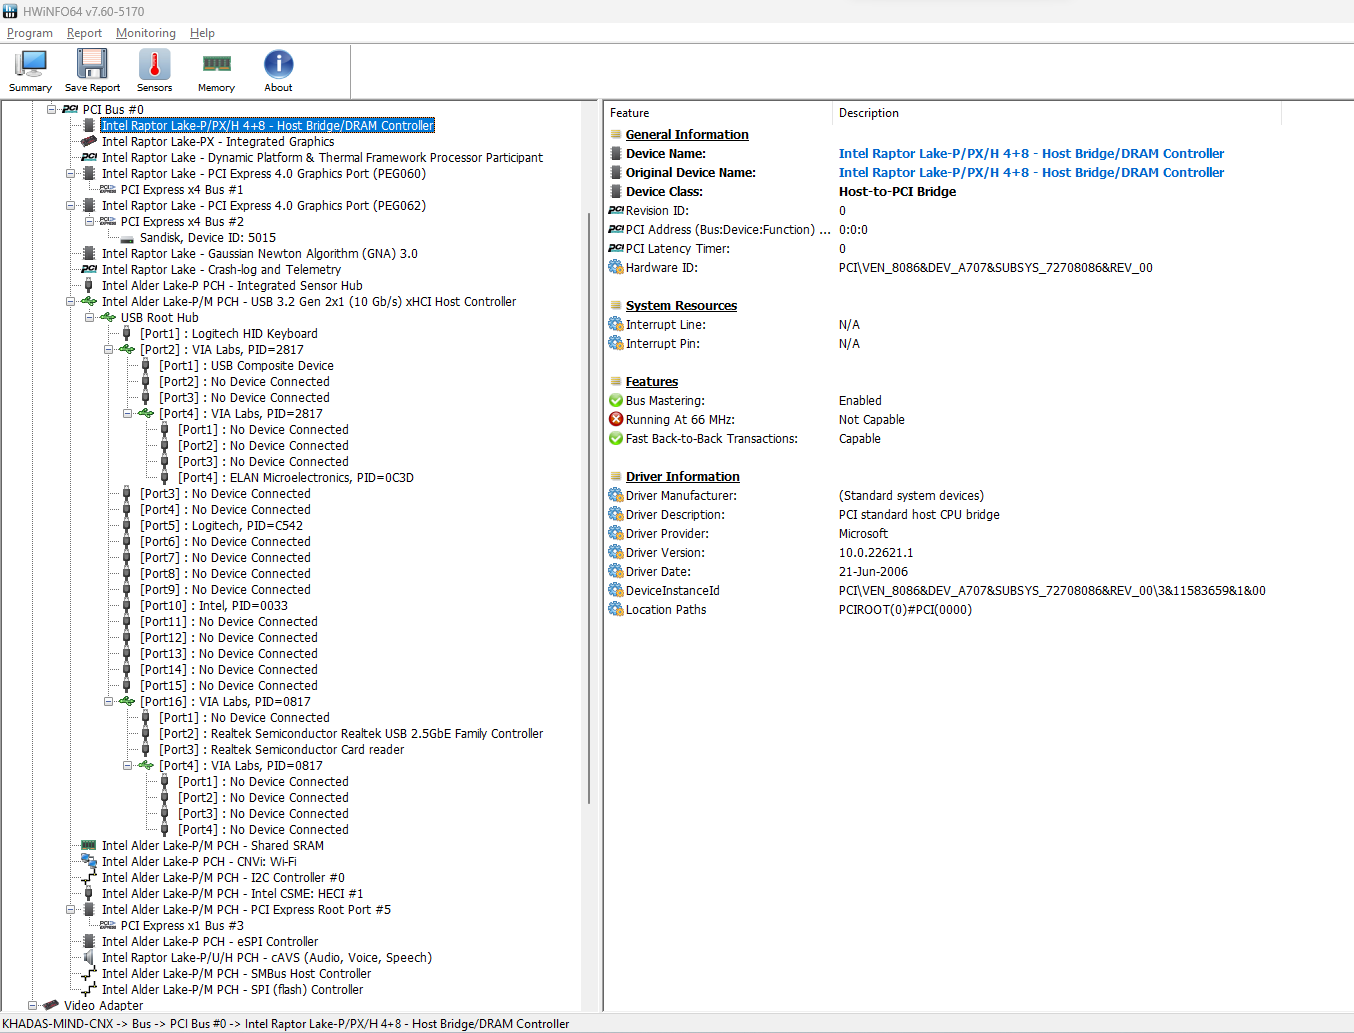Select the SPI (flash) Controller entry

coord(232,990)
